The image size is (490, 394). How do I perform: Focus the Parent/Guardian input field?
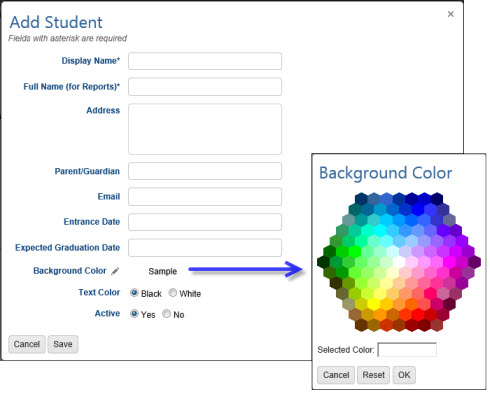205,171
